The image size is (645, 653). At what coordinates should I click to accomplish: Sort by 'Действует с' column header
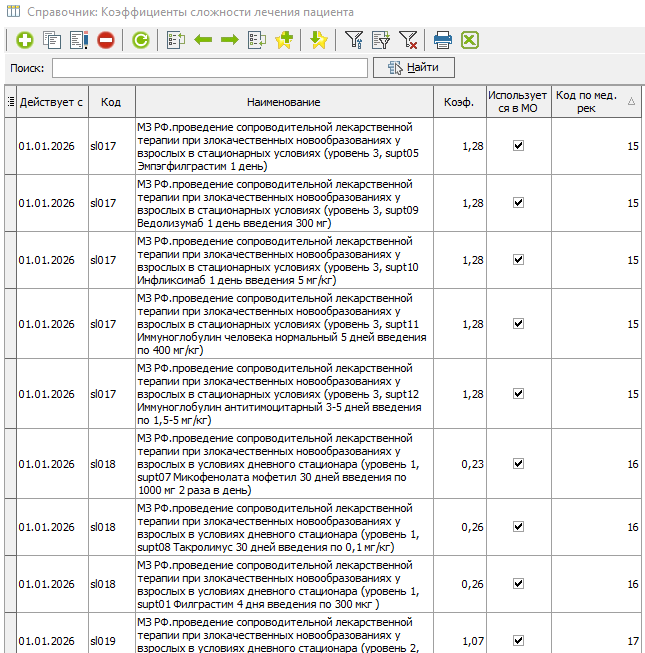[x=52, y=102]
